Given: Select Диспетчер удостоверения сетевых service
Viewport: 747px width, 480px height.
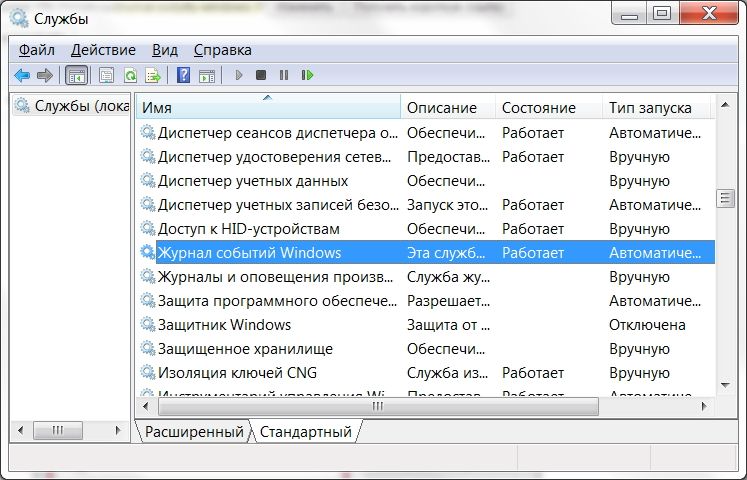Looking at the screenshot, I should click(426, 157).
